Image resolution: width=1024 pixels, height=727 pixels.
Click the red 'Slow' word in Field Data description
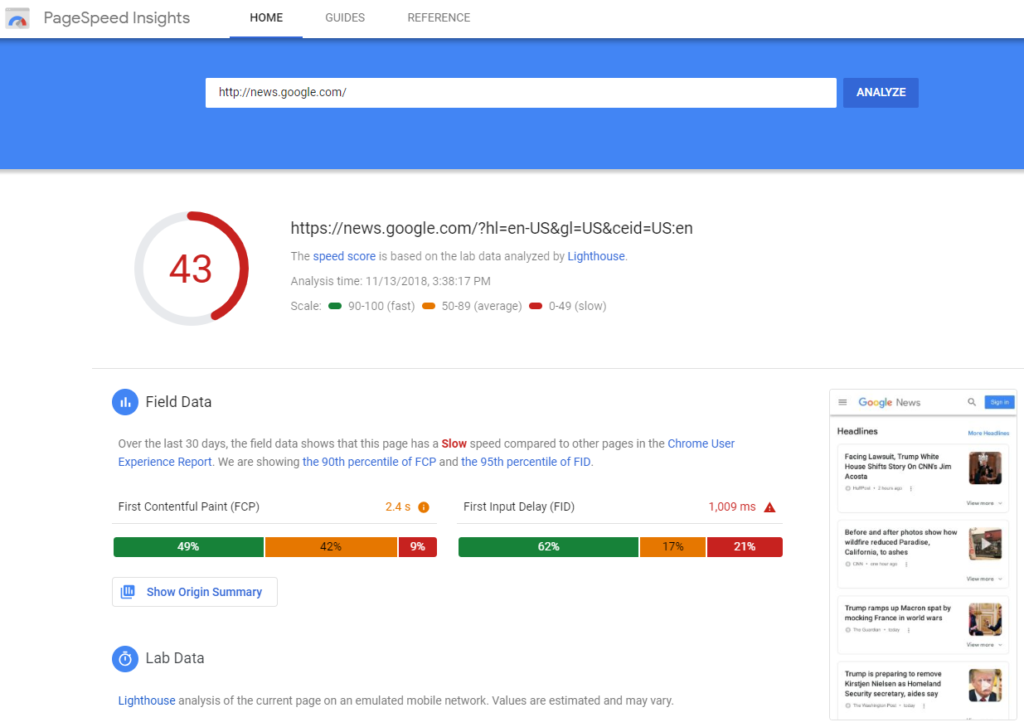(454, 444)
